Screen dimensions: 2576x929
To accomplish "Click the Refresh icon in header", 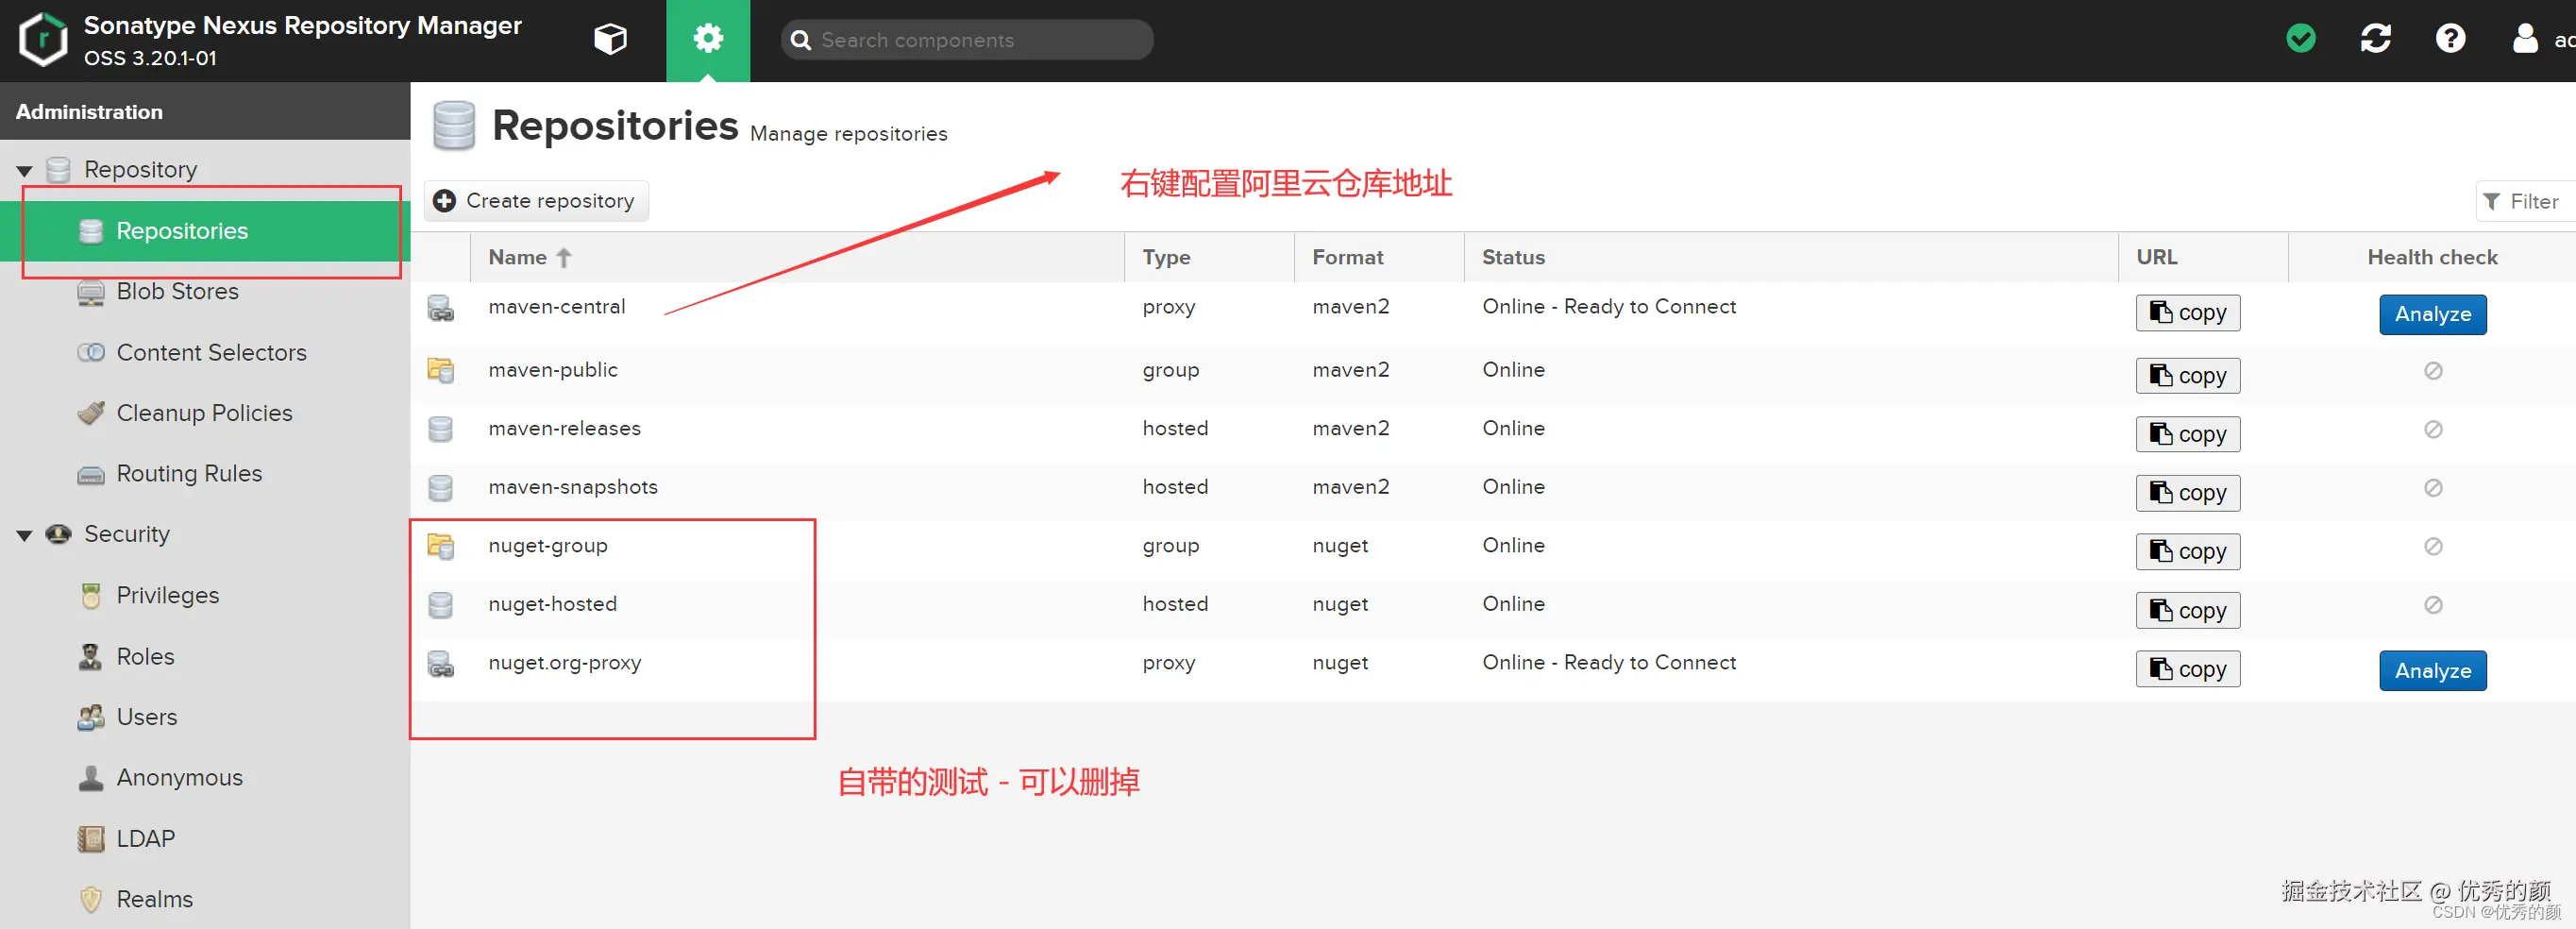I will 2376,39.
